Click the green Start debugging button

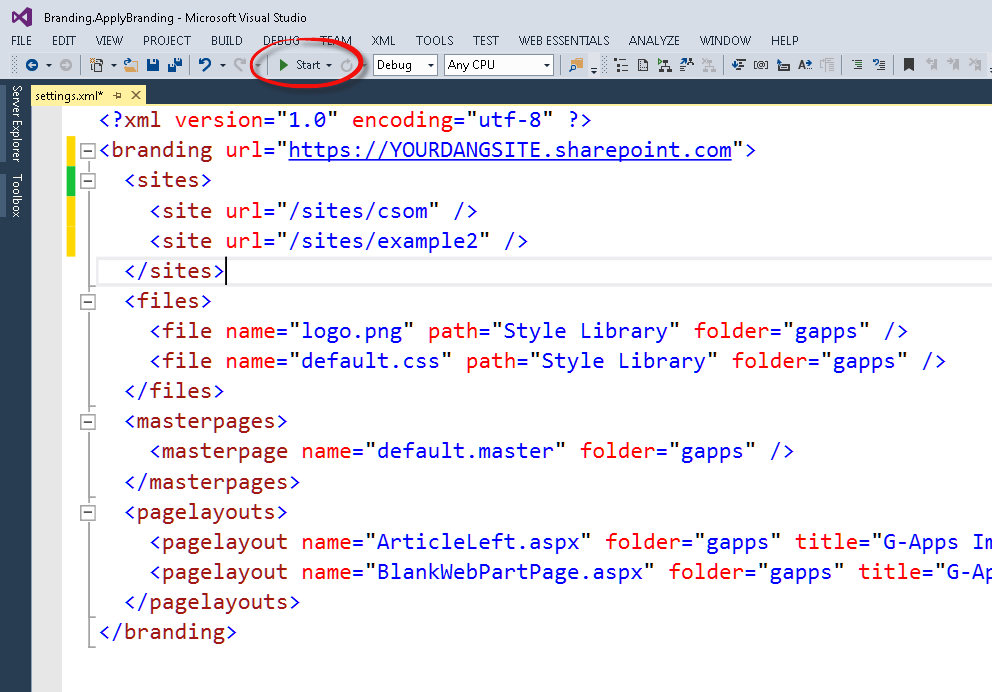tap(301, 65)
